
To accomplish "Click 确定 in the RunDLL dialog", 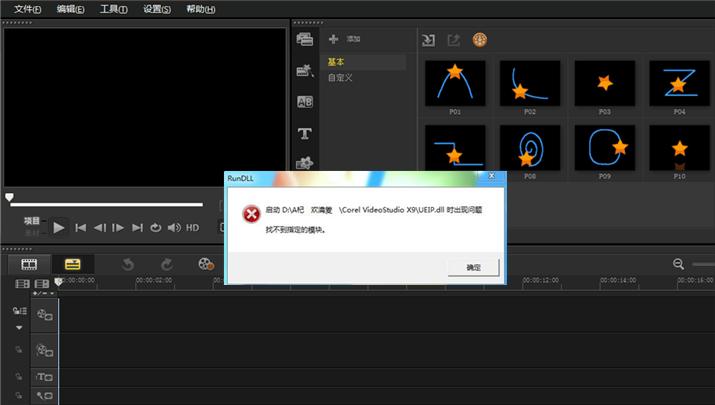I will 473,267.
